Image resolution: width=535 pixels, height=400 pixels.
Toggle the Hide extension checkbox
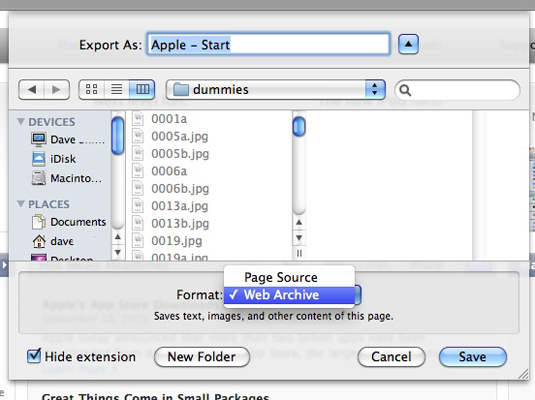(34, 356)
